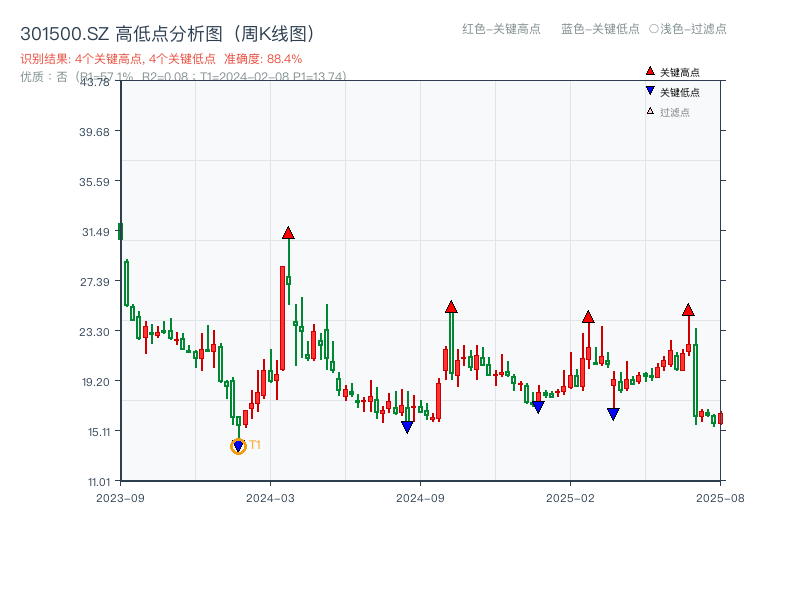
Task: Select the red key-high marker above the 2024-03 peak
Action: (x=288, y=232)
